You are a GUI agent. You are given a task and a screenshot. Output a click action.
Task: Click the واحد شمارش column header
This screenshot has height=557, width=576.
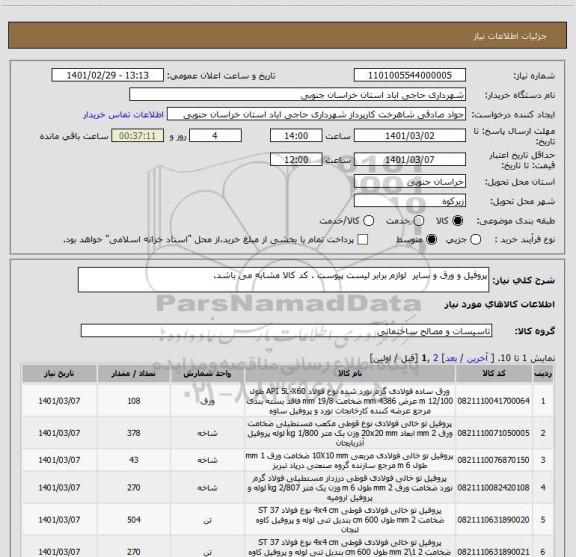tap(207, 374)
